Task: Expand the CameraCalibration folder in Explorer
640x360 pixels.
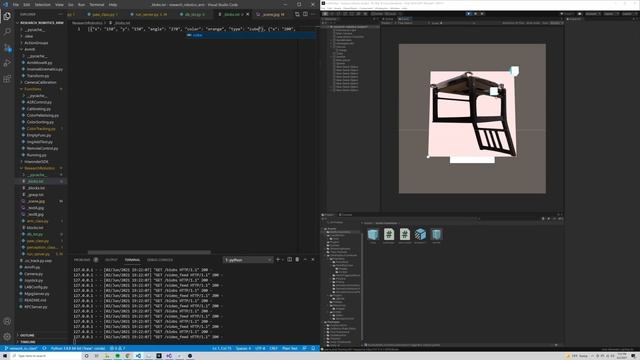Action: click(41, 82)
